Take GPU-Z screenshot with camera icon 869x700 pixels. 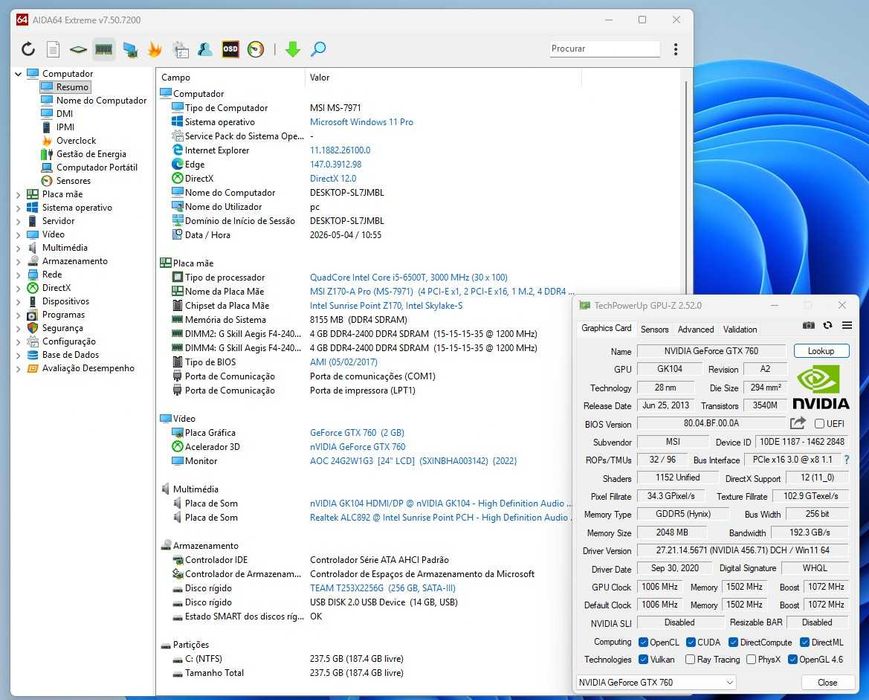coord(809,325)
